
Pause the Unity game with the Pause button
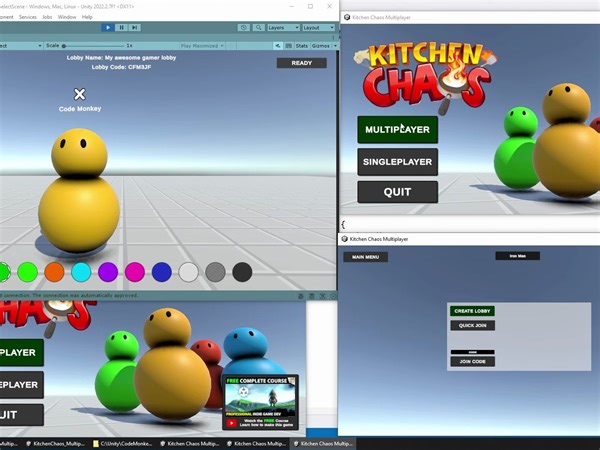(x=121, y=28)
